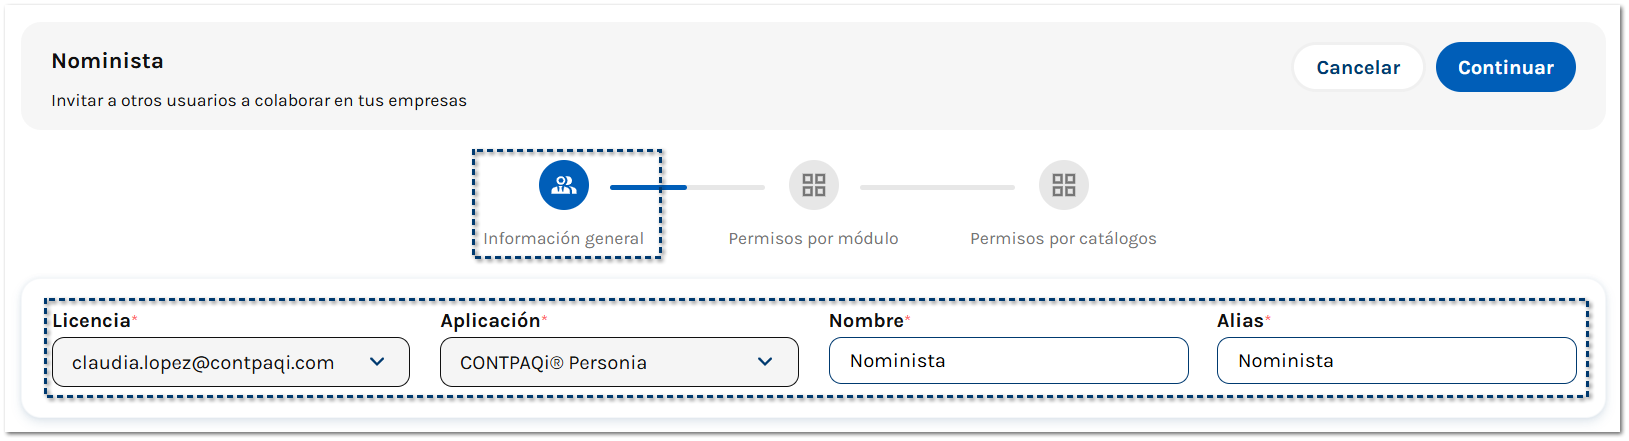Click the Aplicación field label

tap(490, 321)
